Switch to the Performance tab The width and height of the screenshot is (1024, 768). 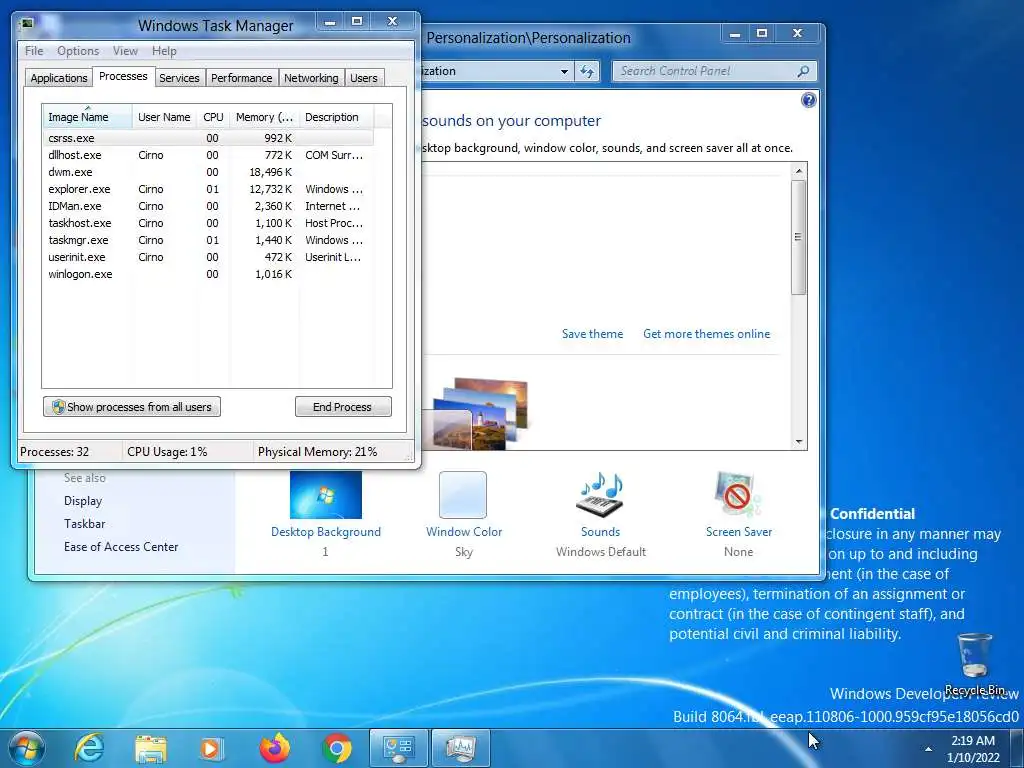241,78
